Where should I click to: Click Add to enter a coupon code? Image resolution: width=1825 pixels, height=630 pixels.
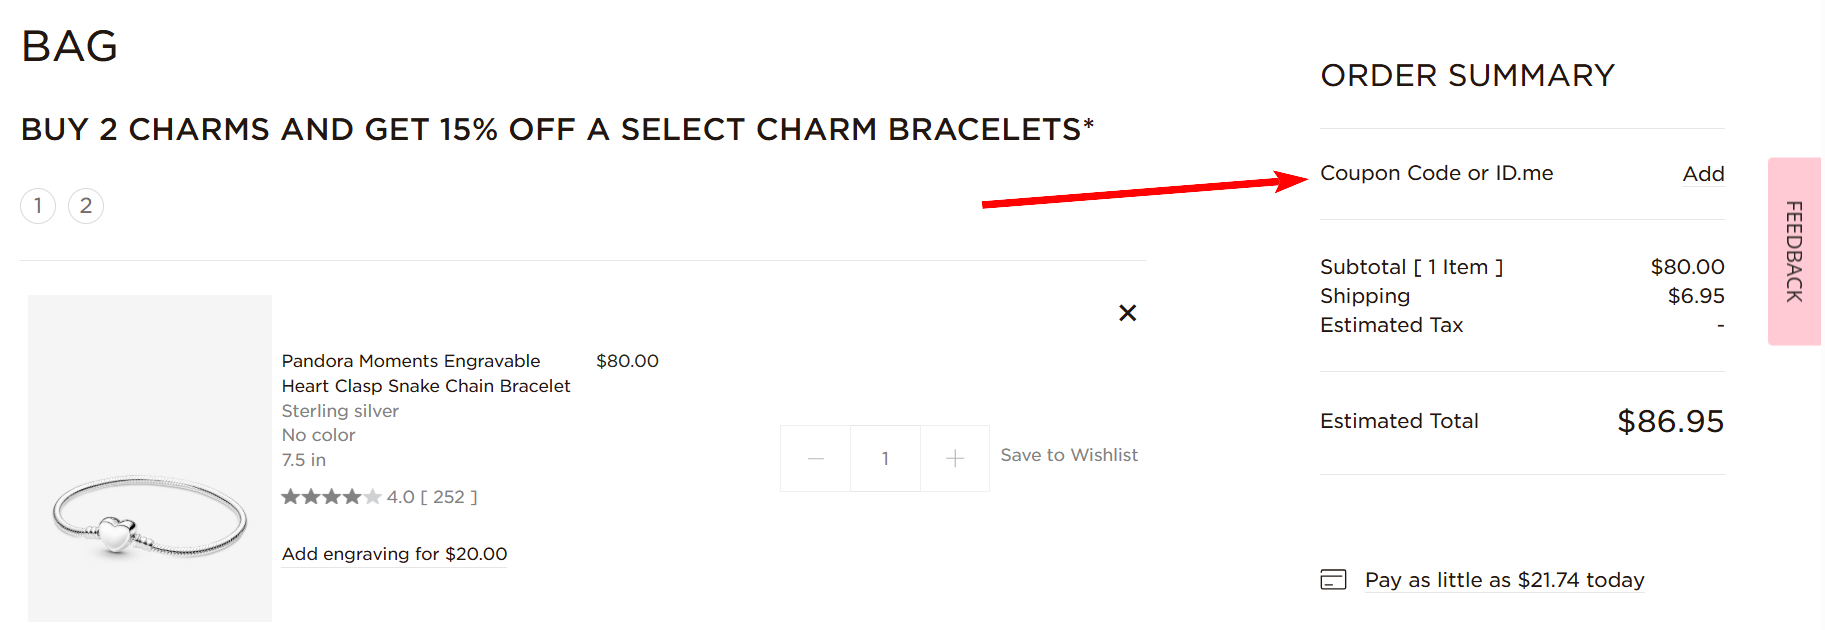[1703, 174]
